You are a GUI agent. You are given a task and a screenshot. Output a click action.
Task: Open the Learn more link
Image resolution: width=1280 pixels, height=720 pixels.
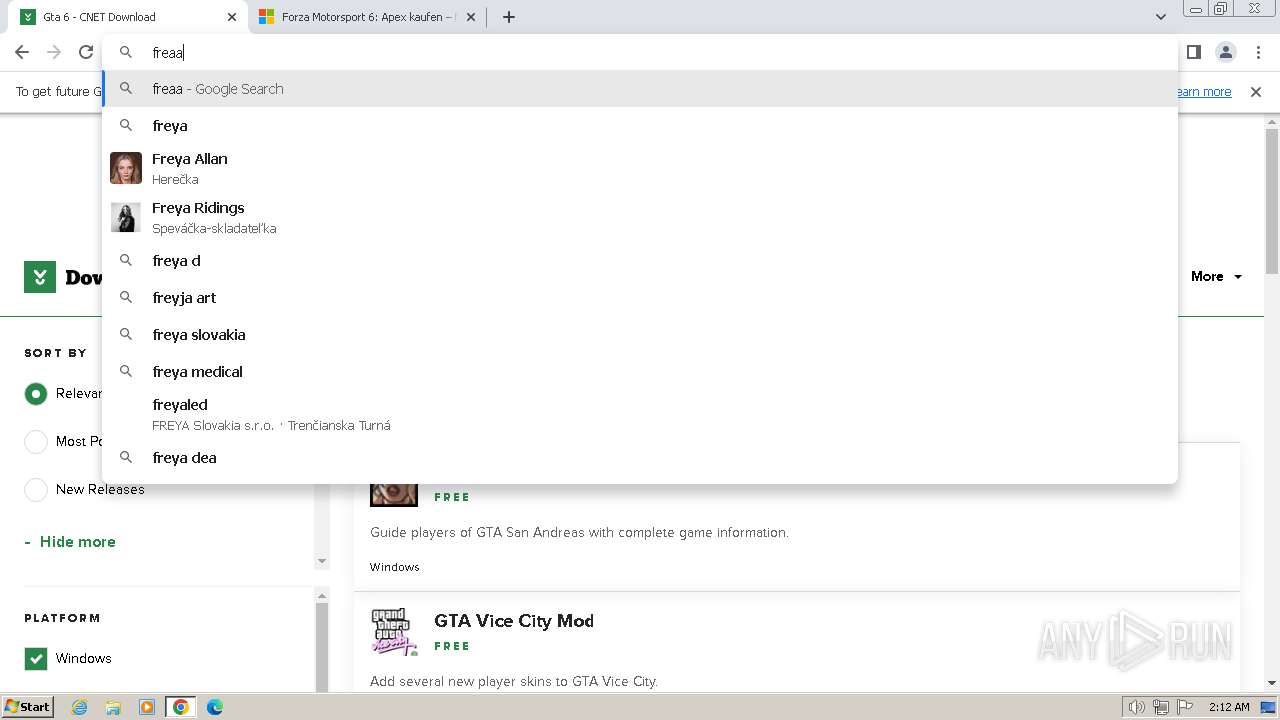click(1204, 91)
